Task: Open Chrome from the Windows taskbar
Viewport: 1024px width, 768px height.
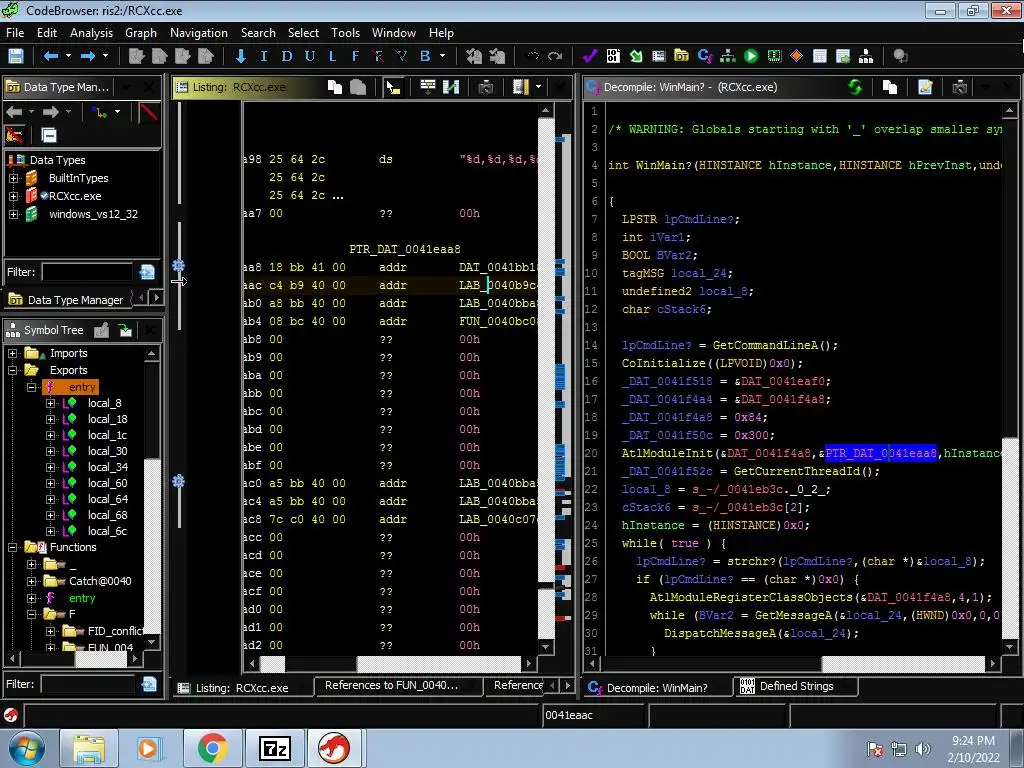Action: pos(213,748)
